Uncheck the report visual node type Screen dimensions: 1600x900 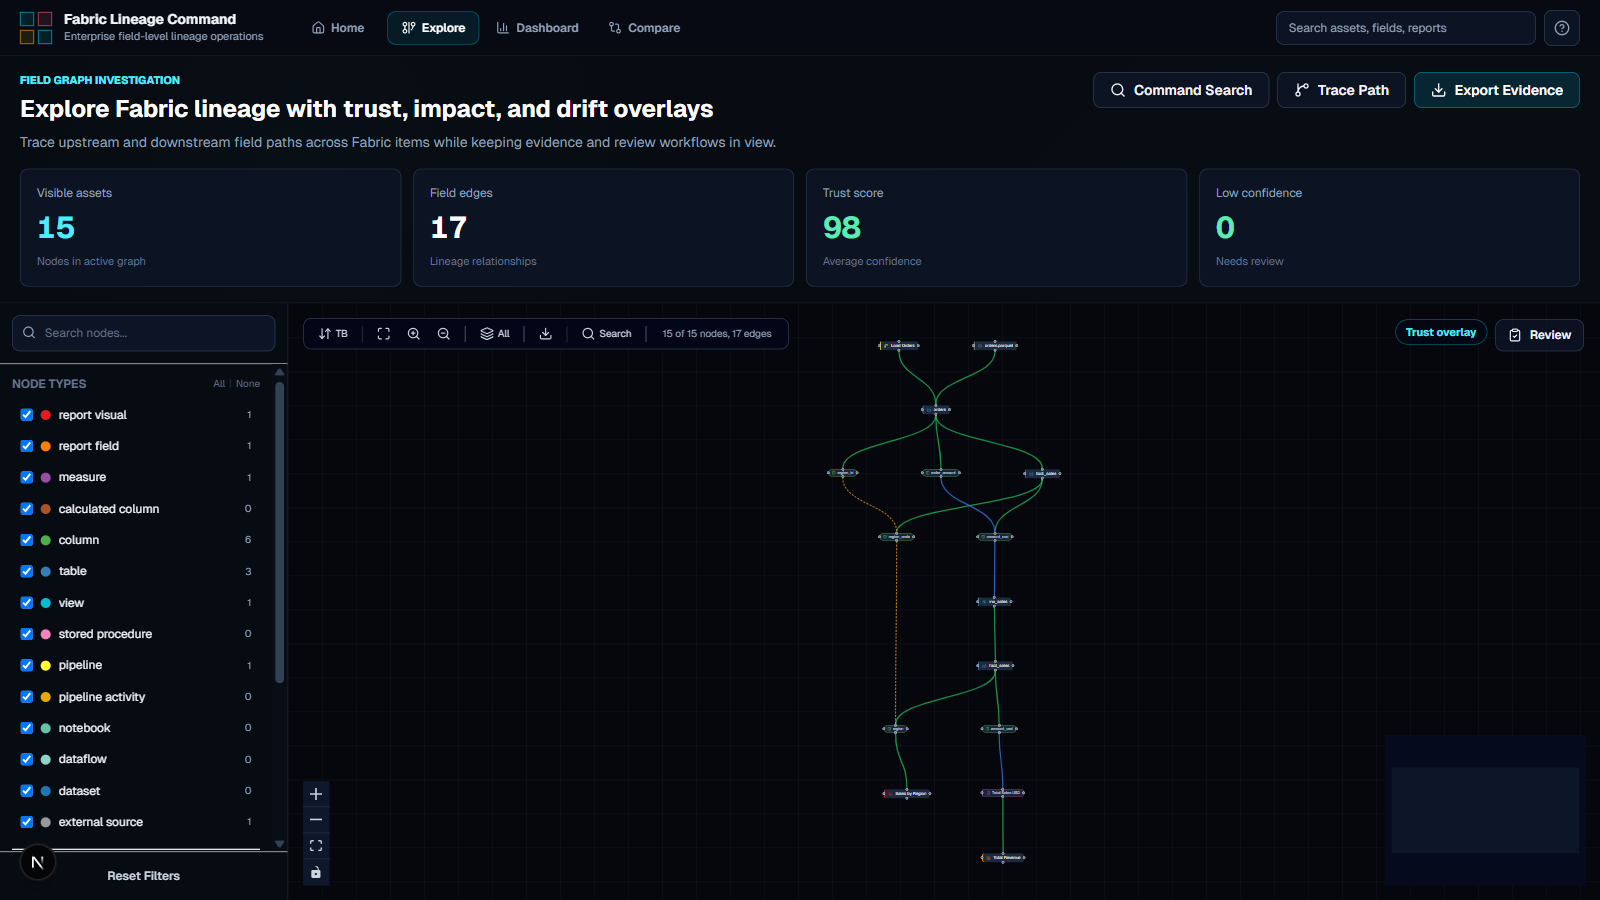click(27, 415)
